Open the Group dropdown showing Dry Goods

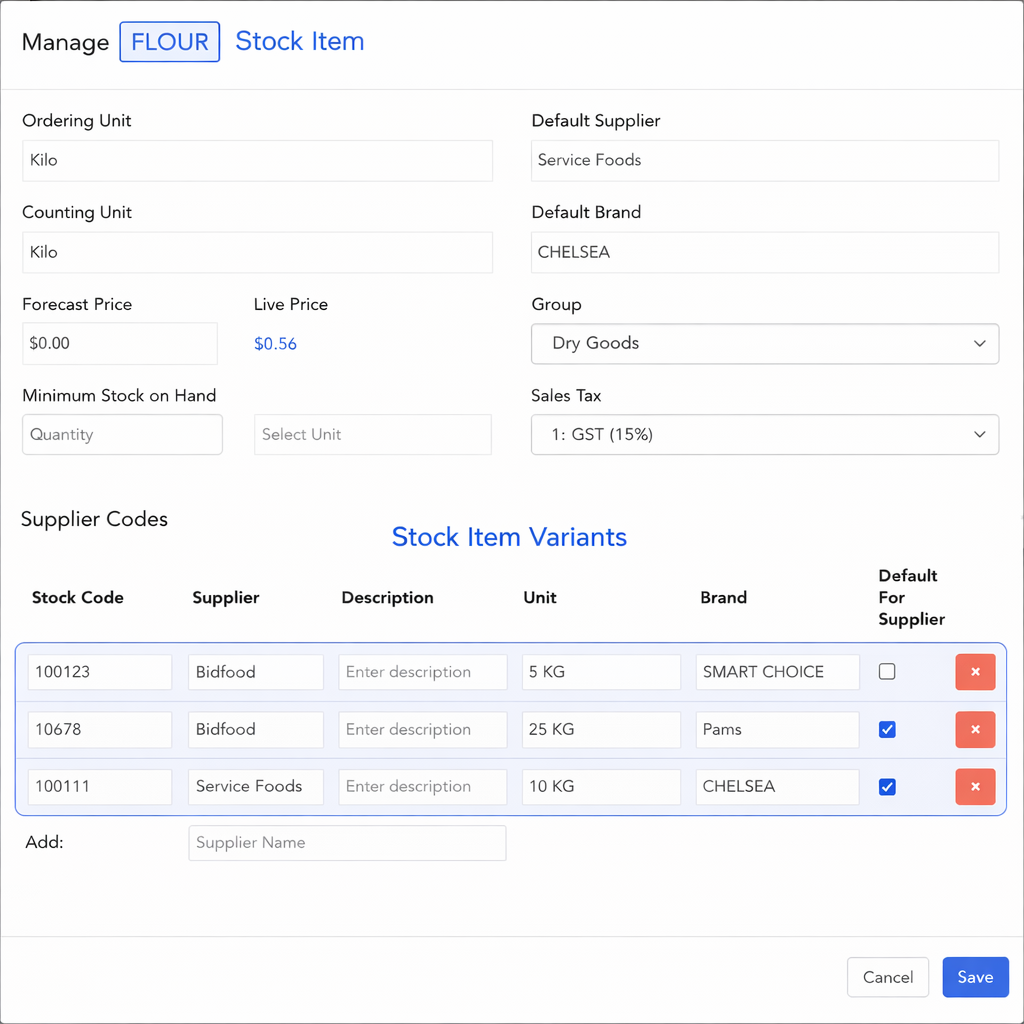tap(764, 344)
